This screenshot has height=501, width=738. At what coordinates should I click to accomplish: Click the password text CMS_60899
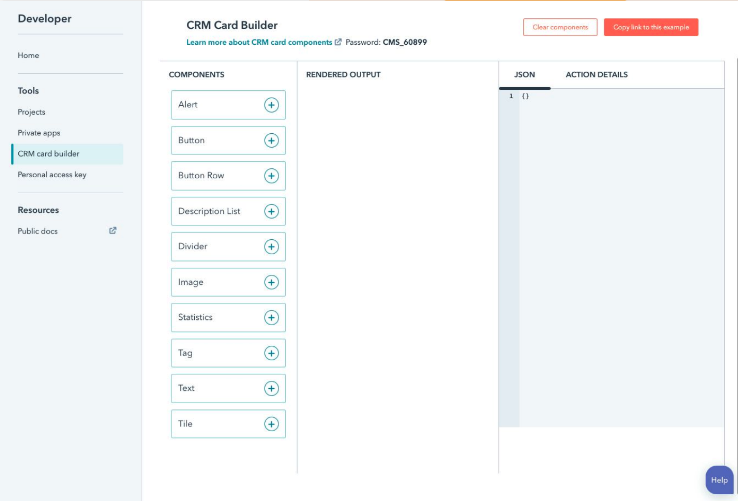click(x=405, y=42)
